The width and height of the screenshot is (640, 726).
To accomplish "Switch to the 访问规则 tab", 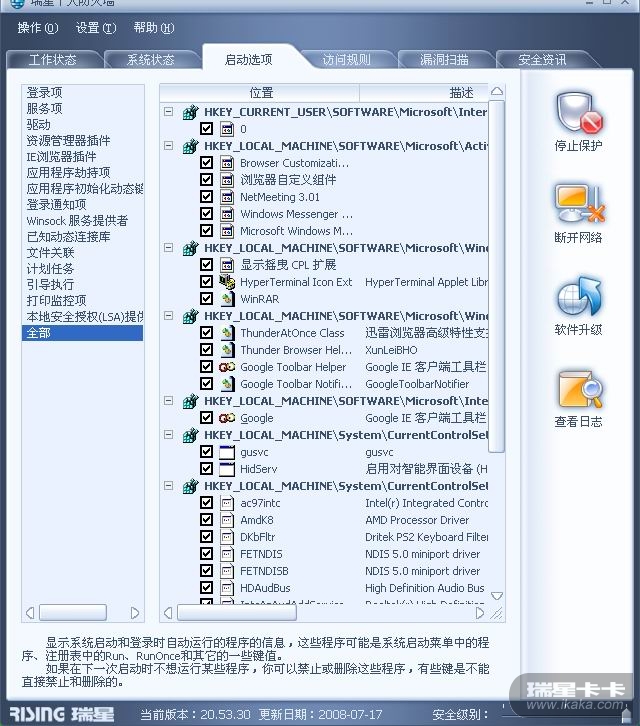I will pyautogui.click(x=346, y=60).
